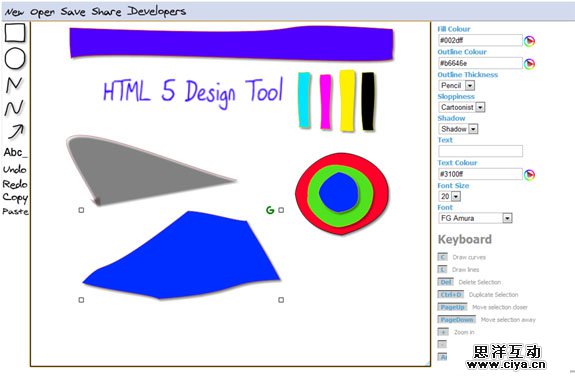Open the Sloppiness Cartoonist dropdown

click(x=462, y=107)
